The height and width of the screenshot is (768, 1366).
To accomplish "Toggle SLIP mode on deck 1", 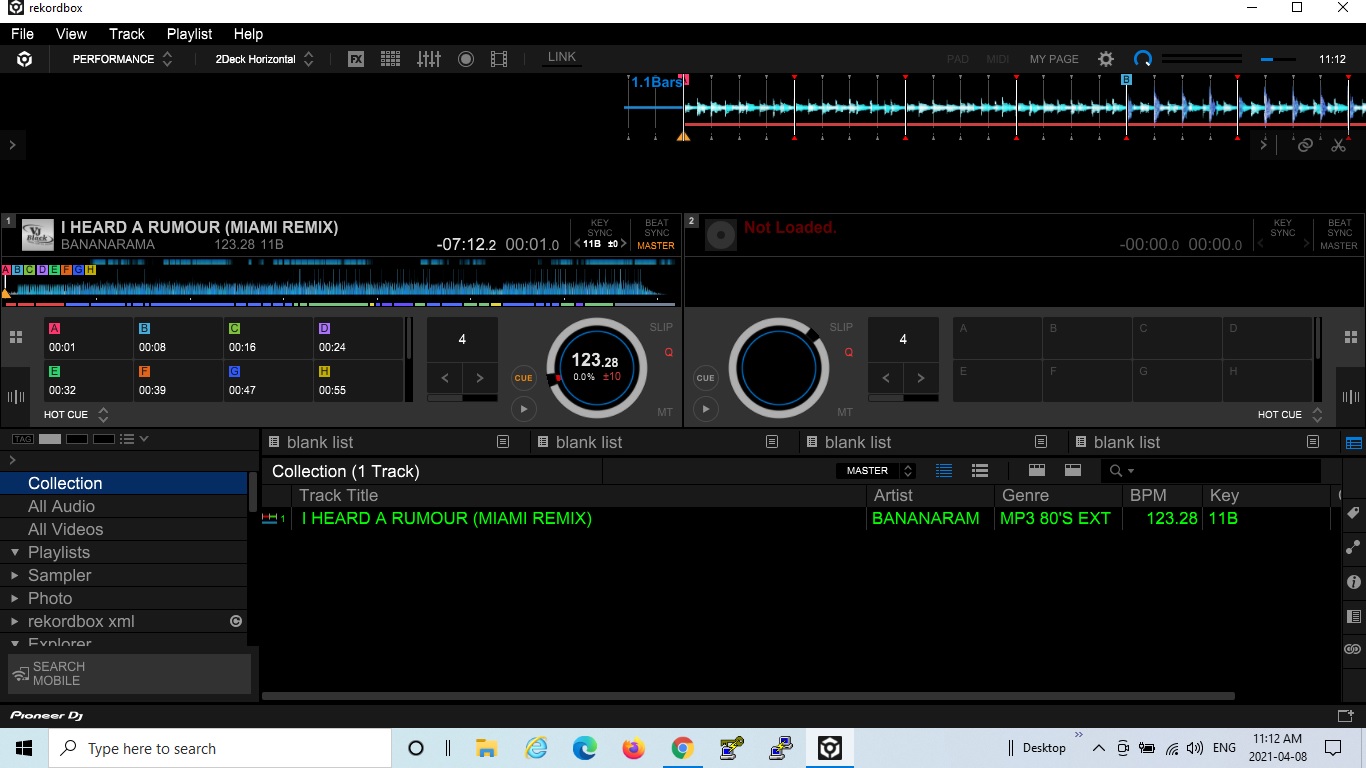I will (661, 327).
